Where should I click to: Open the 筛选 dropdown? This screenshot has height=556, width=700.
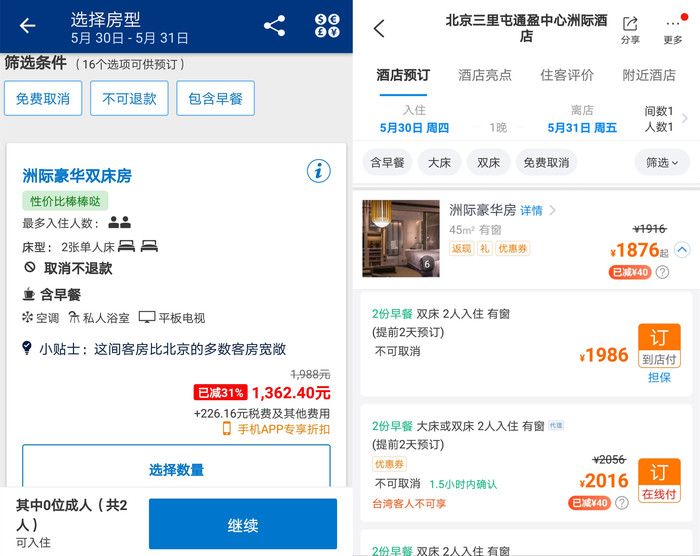661,162
